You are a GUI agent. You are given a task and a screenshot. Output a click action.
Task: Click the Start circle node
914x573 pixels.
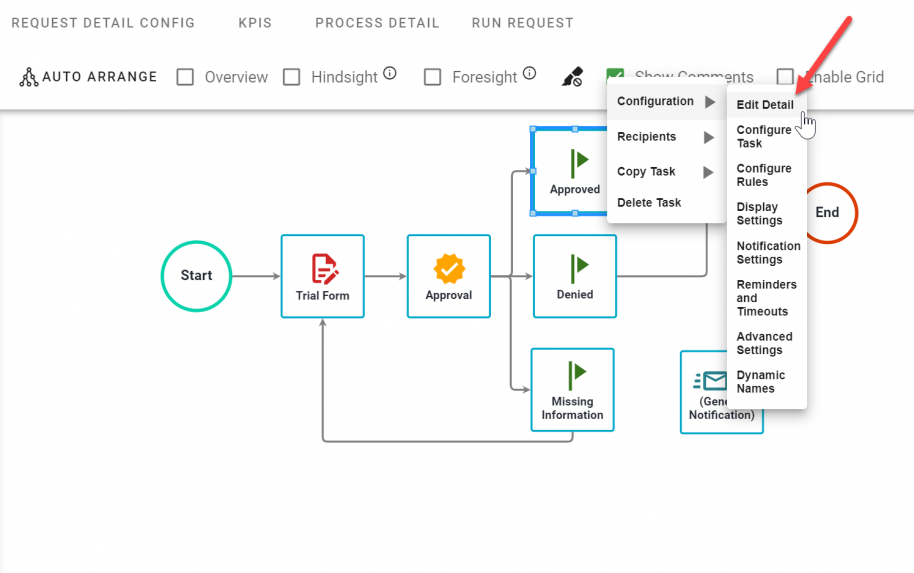point(196,275)
